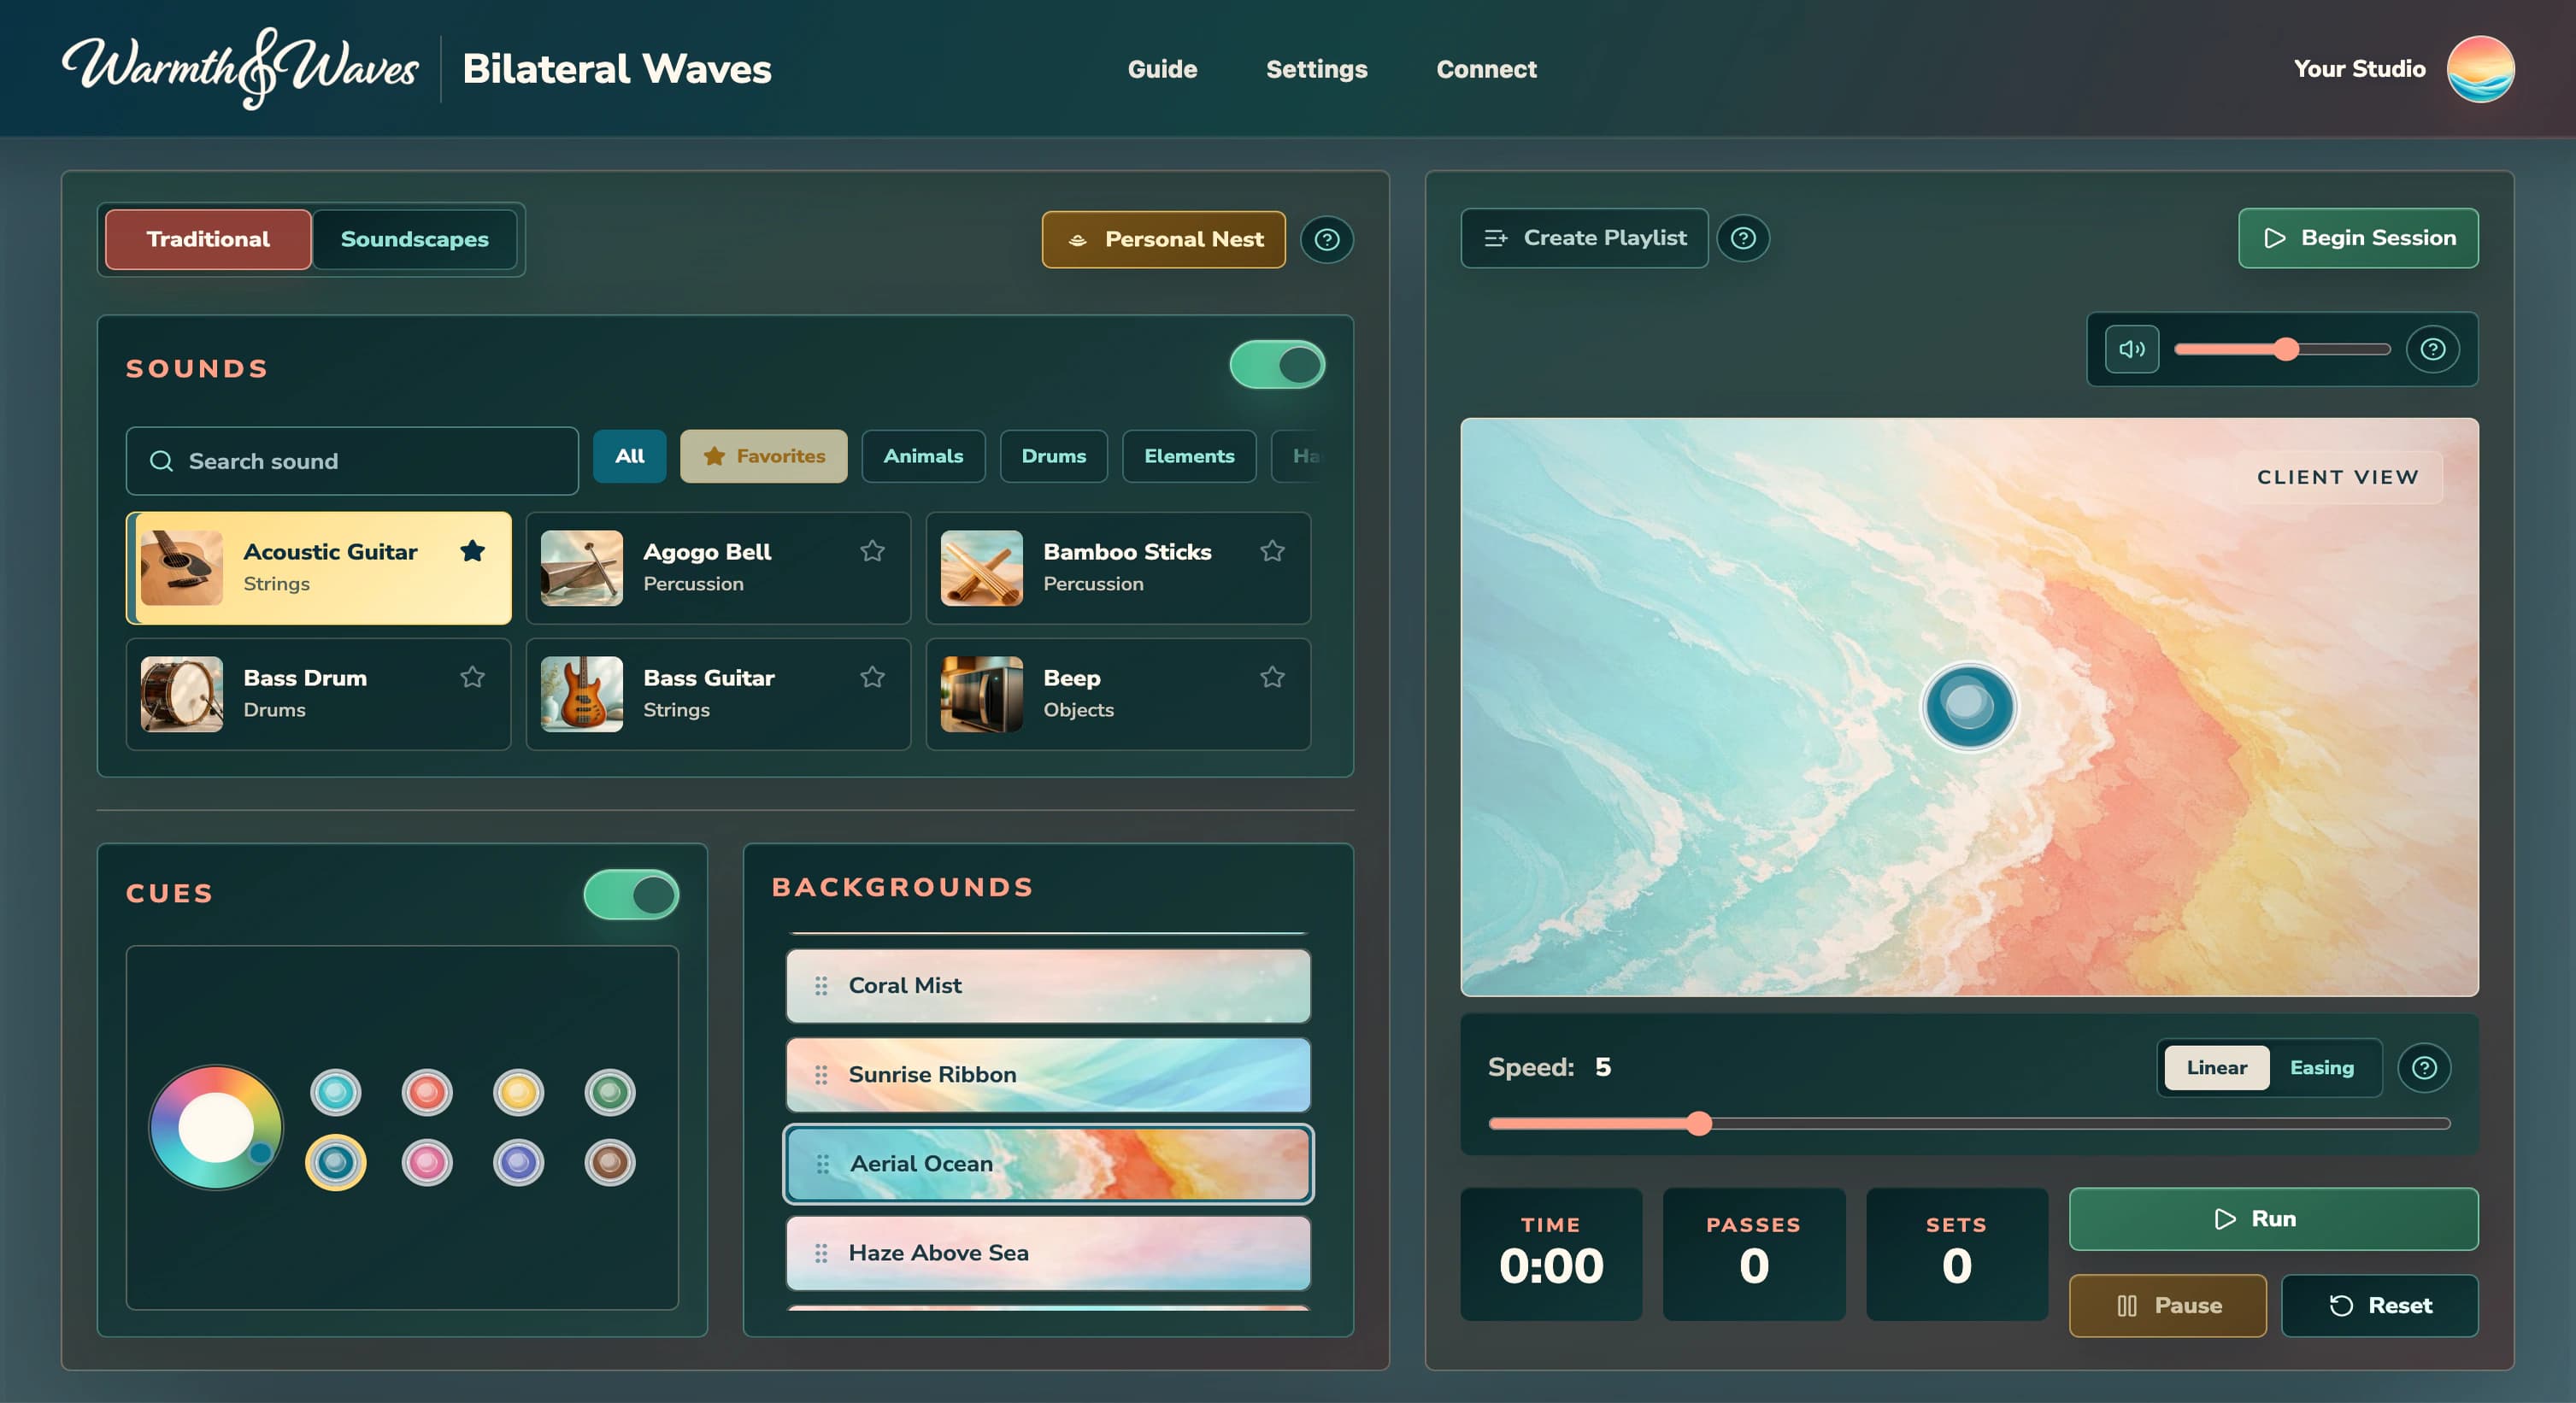Click Coral Mist drag handle

(821, 985)
